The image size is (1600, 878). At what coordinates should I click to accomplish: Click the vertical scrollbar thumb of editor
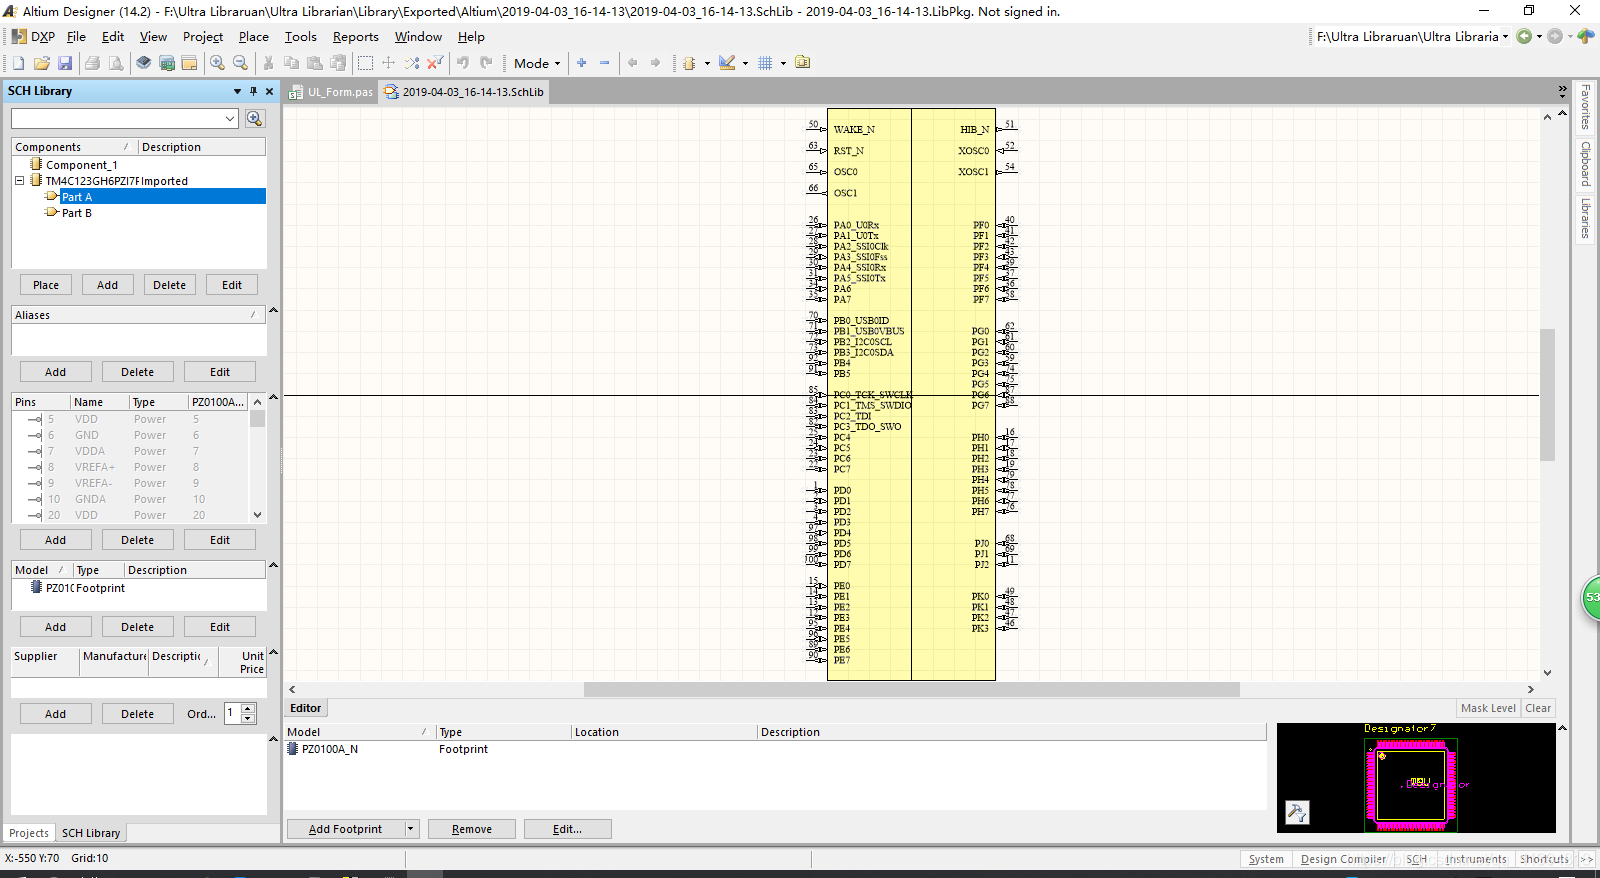[x=1547, y=394]
